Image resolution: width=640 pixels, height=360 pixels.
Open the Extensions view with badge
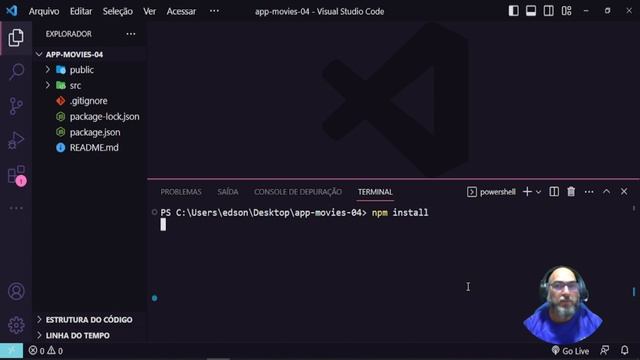coord(16,175)
